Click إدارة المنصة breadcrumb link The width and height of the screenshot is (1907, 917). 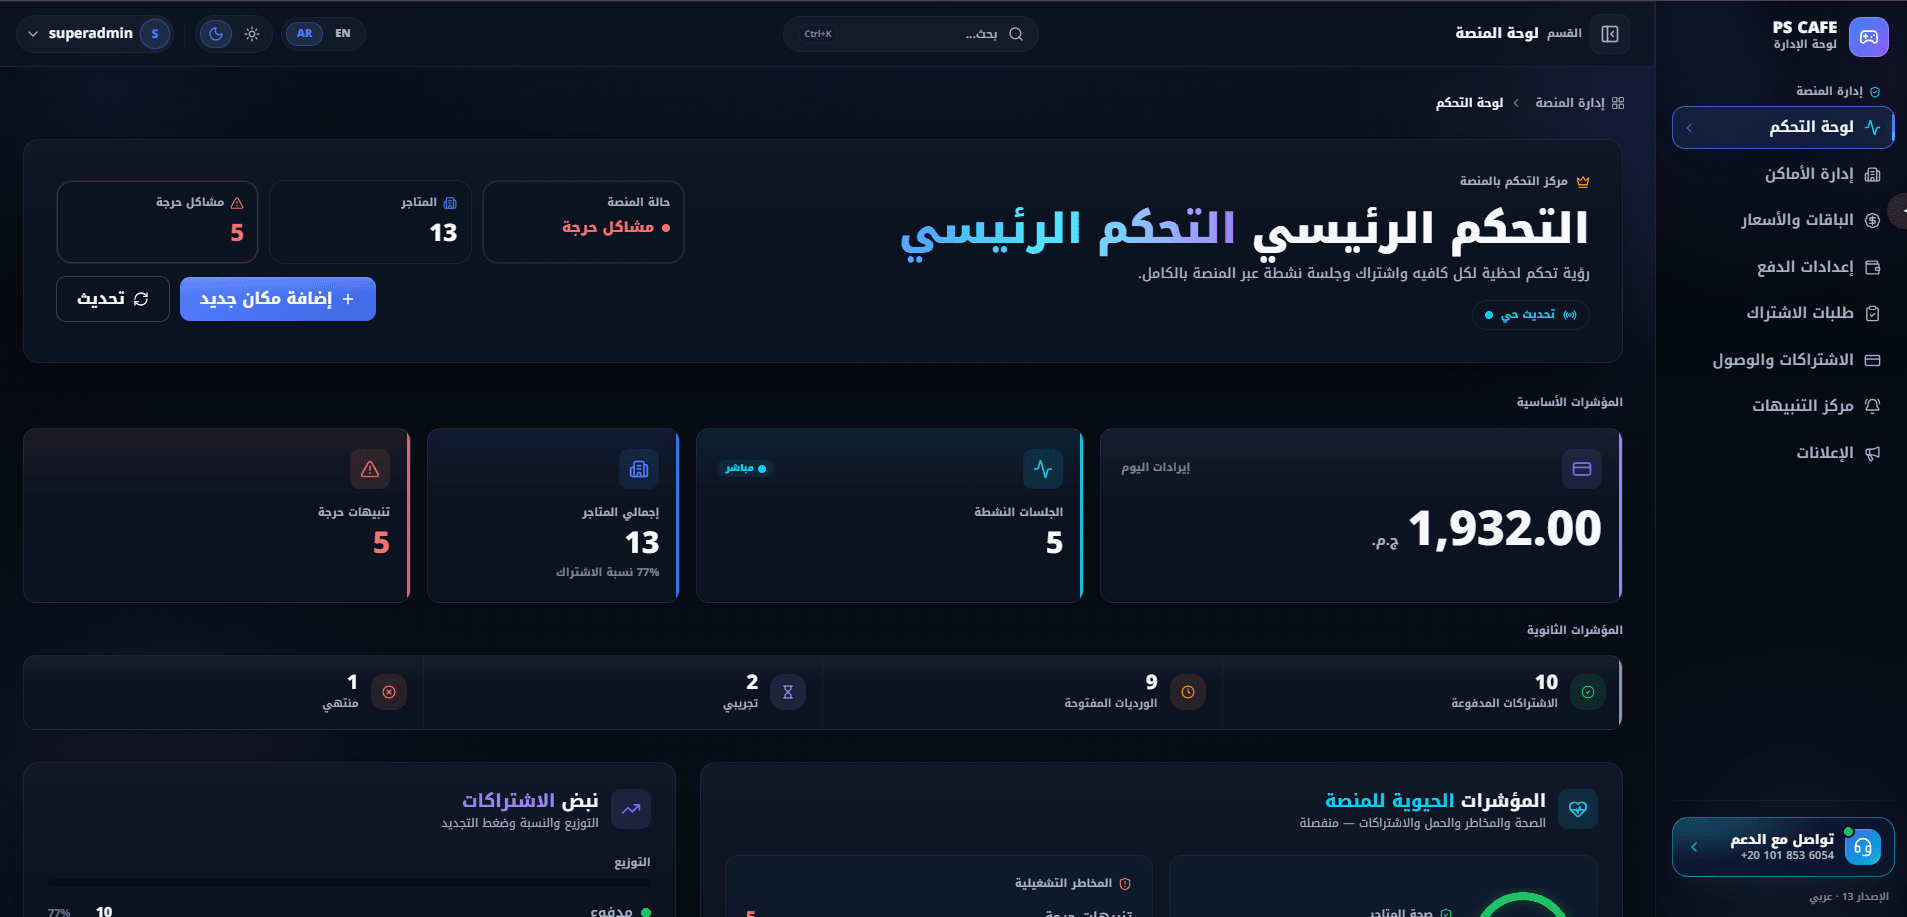1570,103
